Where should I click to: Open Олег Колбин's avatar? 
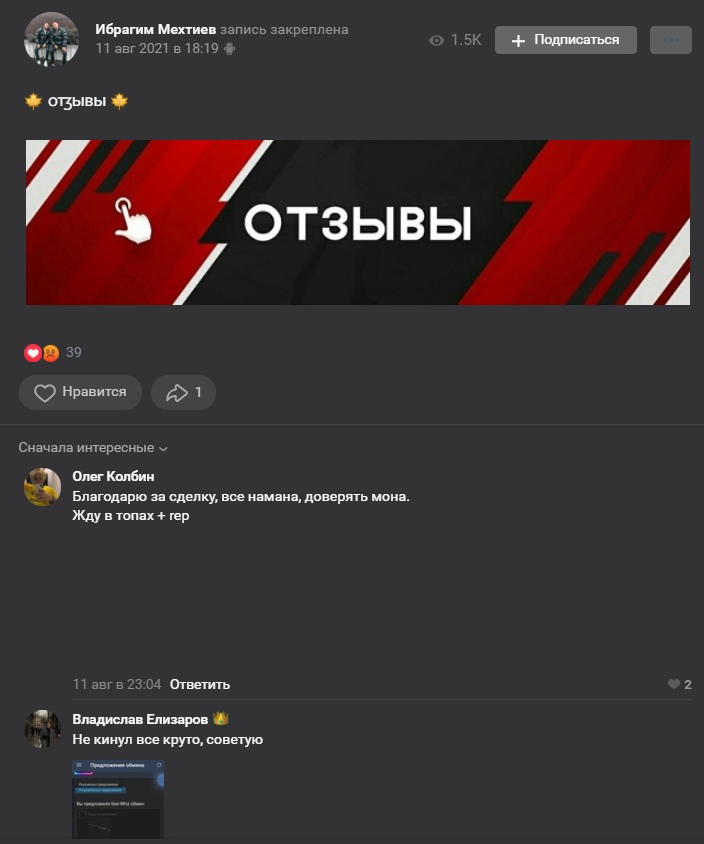(x=43, y=487)
